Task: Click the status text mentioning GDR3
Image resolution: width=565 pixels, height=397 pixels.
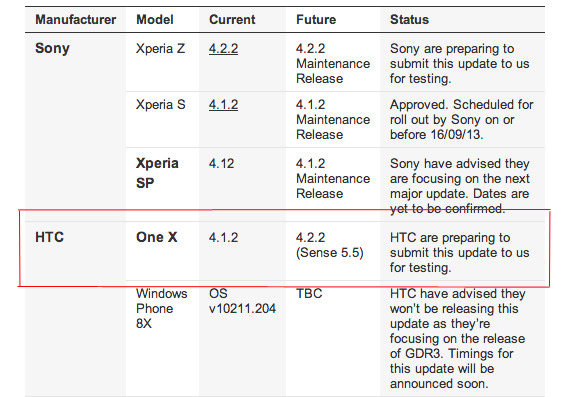Action: (458, 339)
